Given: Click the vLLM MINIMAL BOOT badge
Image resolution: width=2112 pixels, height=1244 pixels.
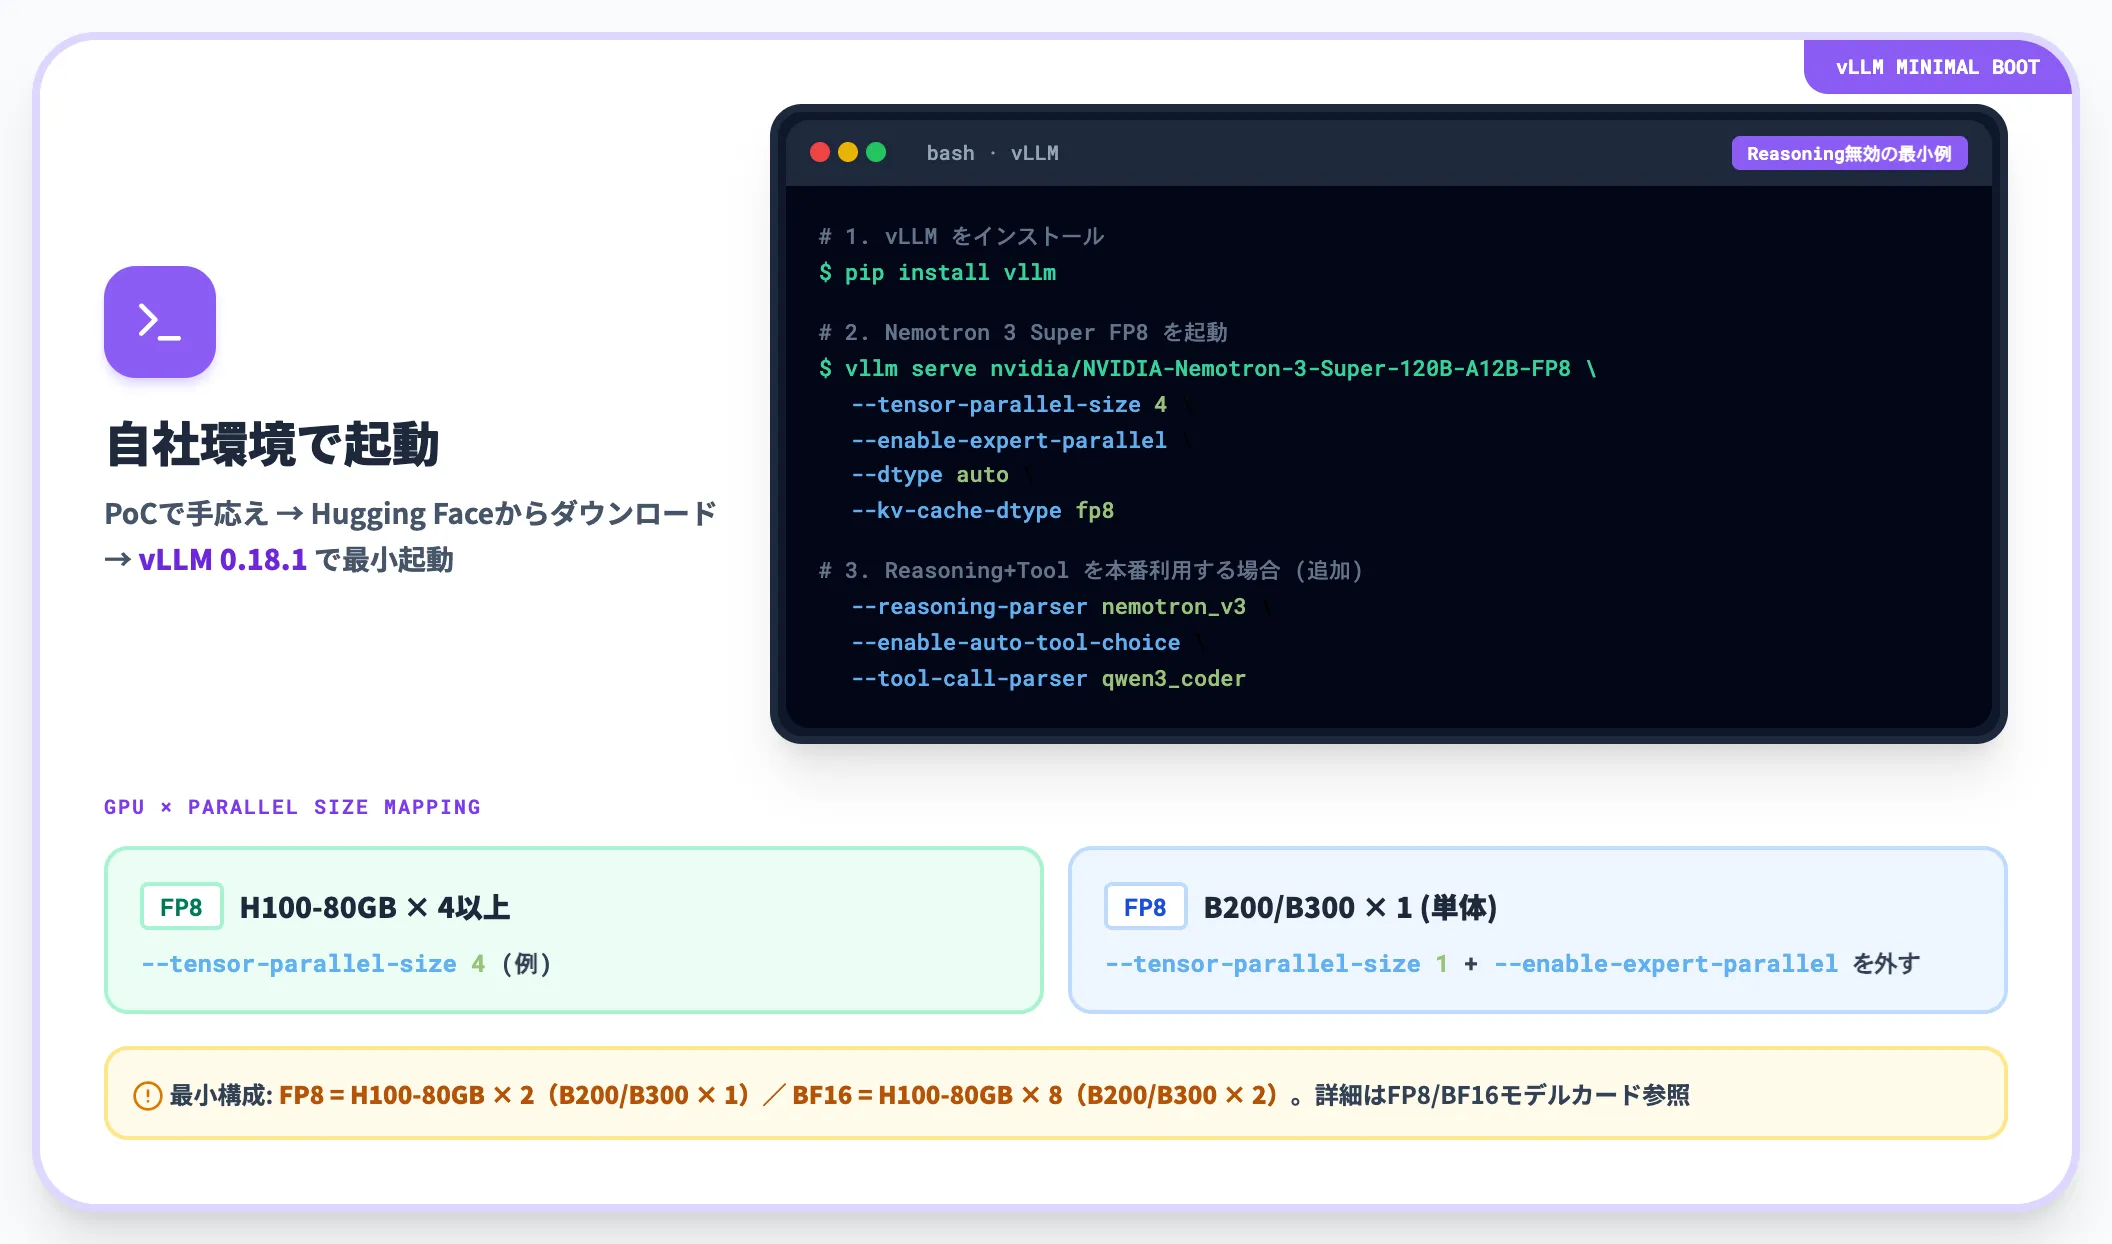Looking at the screenshot, I should tap(1937, 67).
